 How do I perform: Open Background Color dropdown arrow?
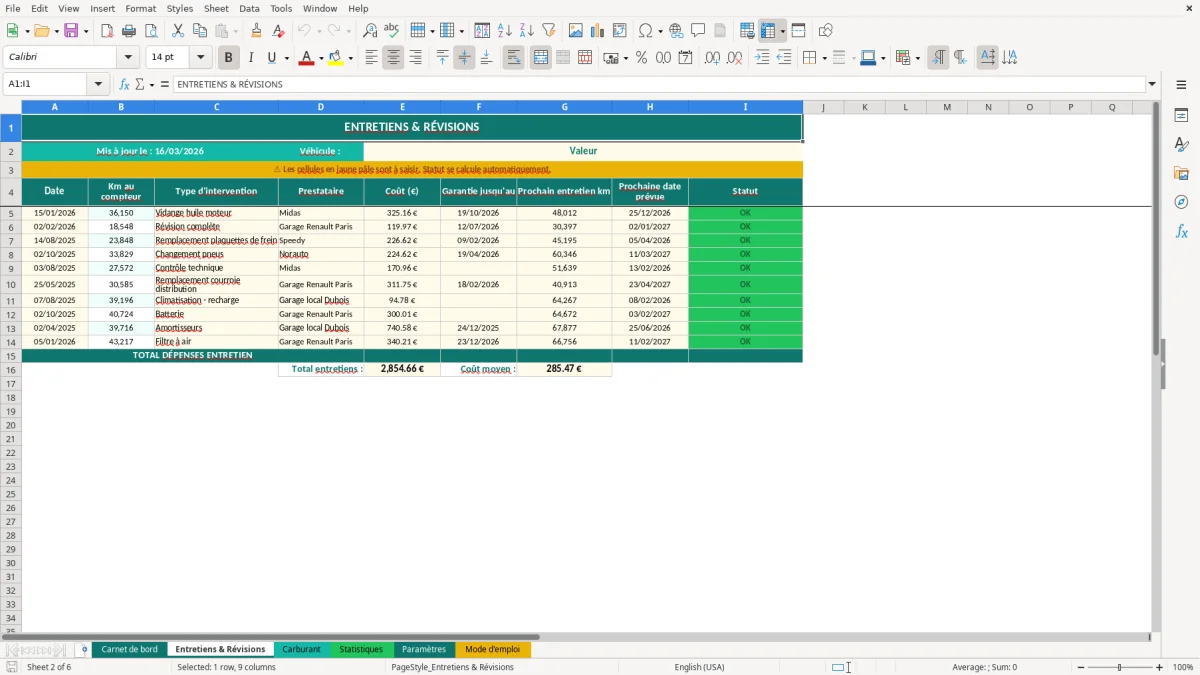point(350,58)
